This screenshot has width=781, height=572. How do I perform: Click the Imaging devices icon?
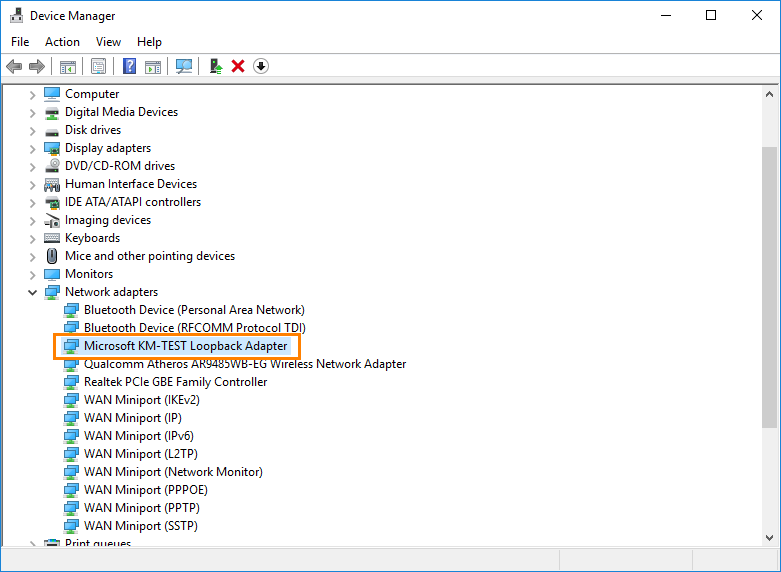pyautogui.click(x=52, y=220)
